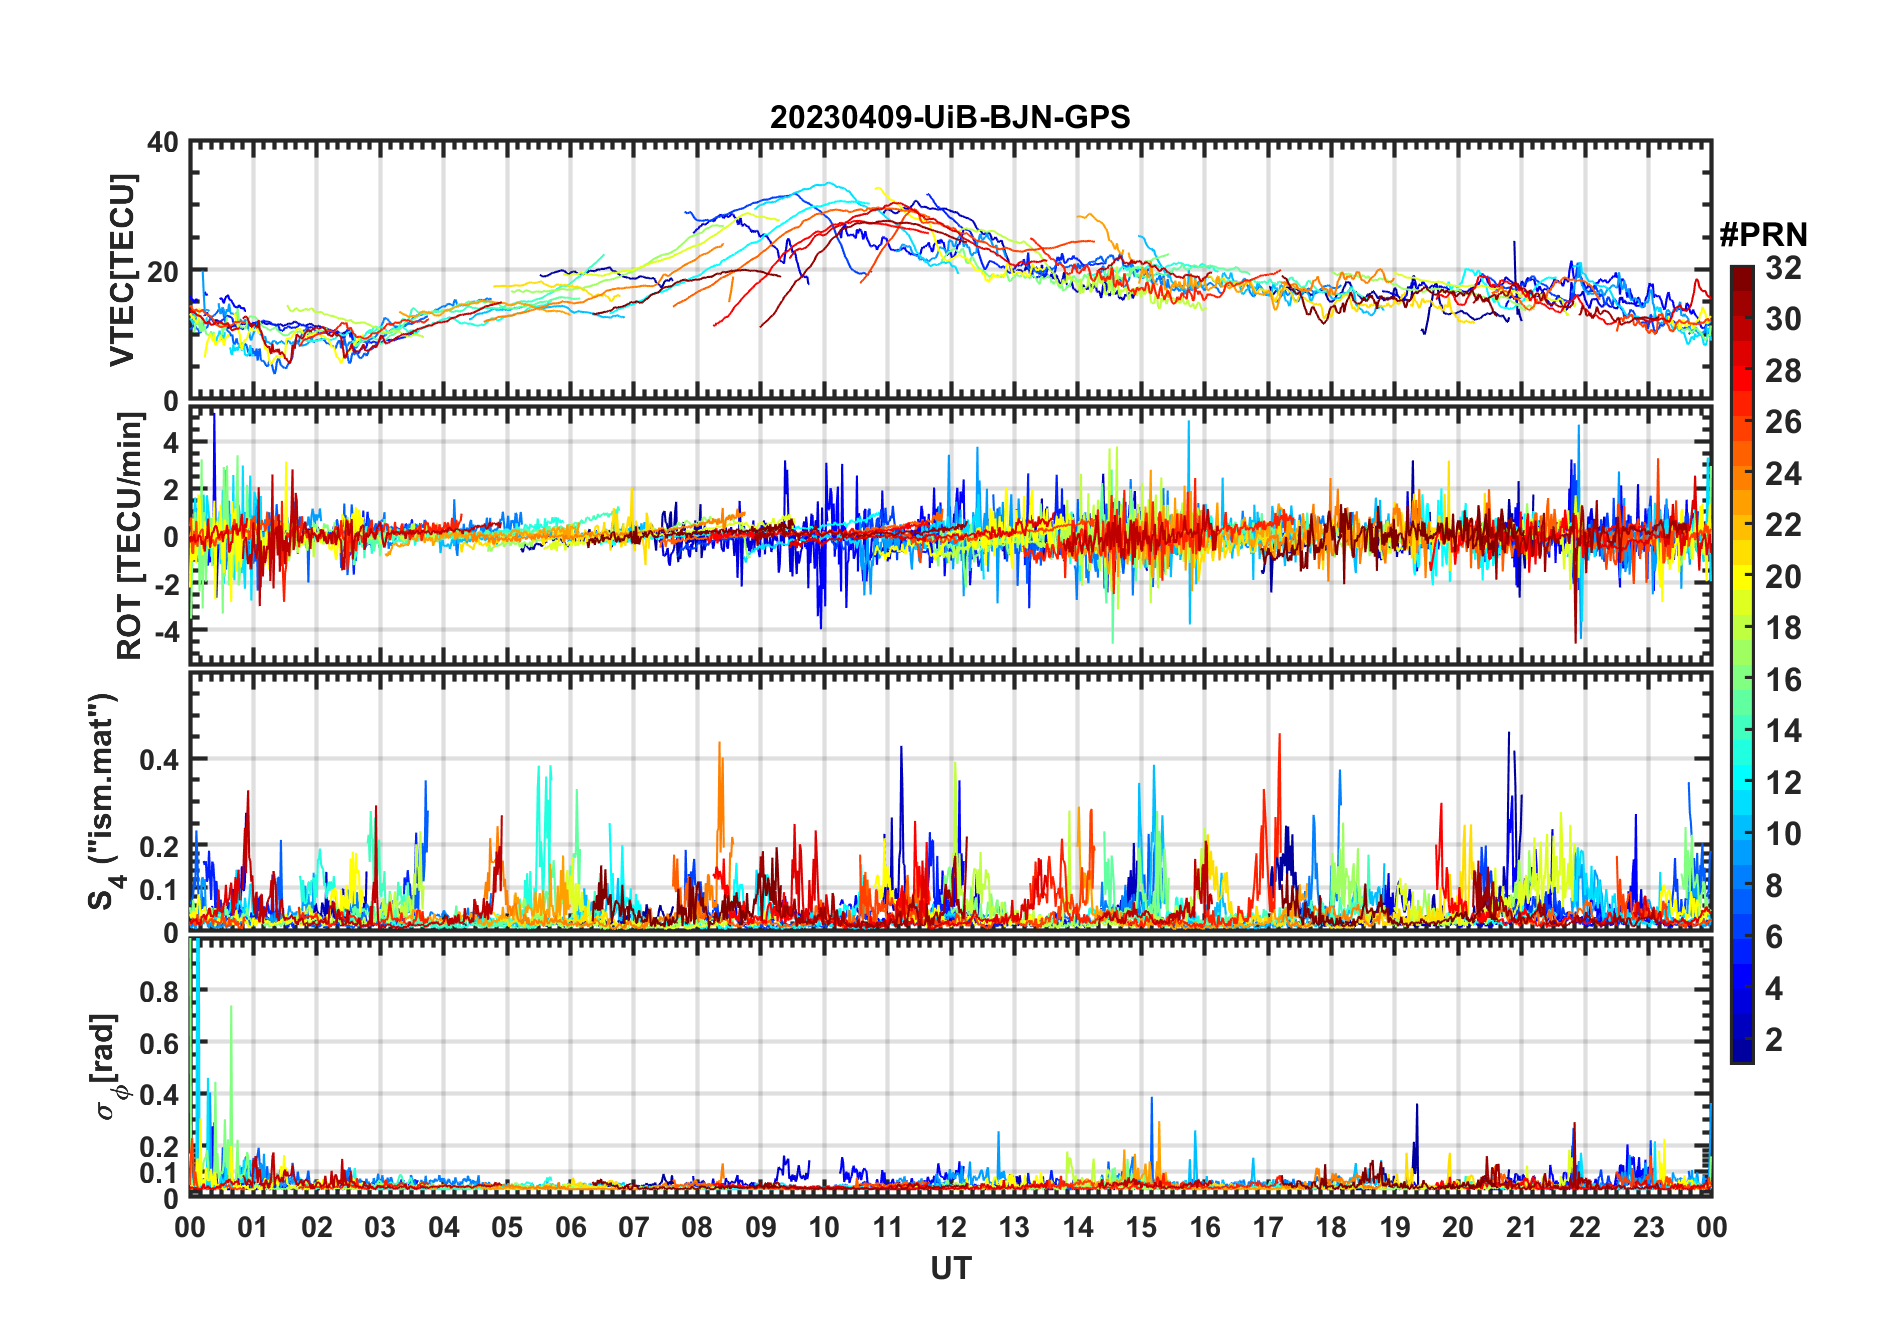Click UT hour tick "03"
1902x1330 pixels.
pos(380,1227)
